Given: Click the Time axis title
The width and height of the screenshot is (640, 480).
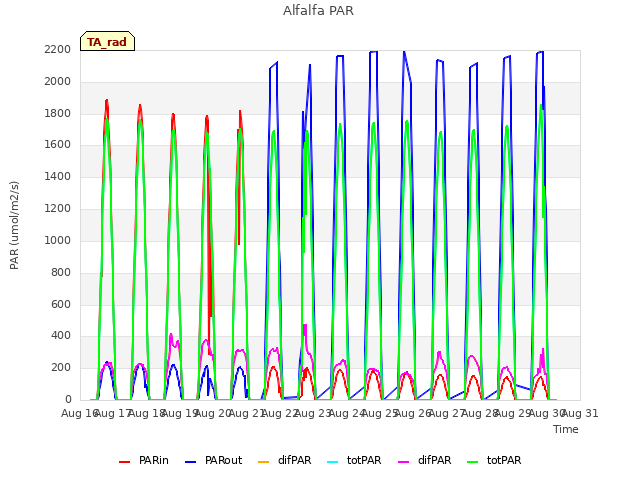Looking at the screenshot, I should (x=566, y=429).
